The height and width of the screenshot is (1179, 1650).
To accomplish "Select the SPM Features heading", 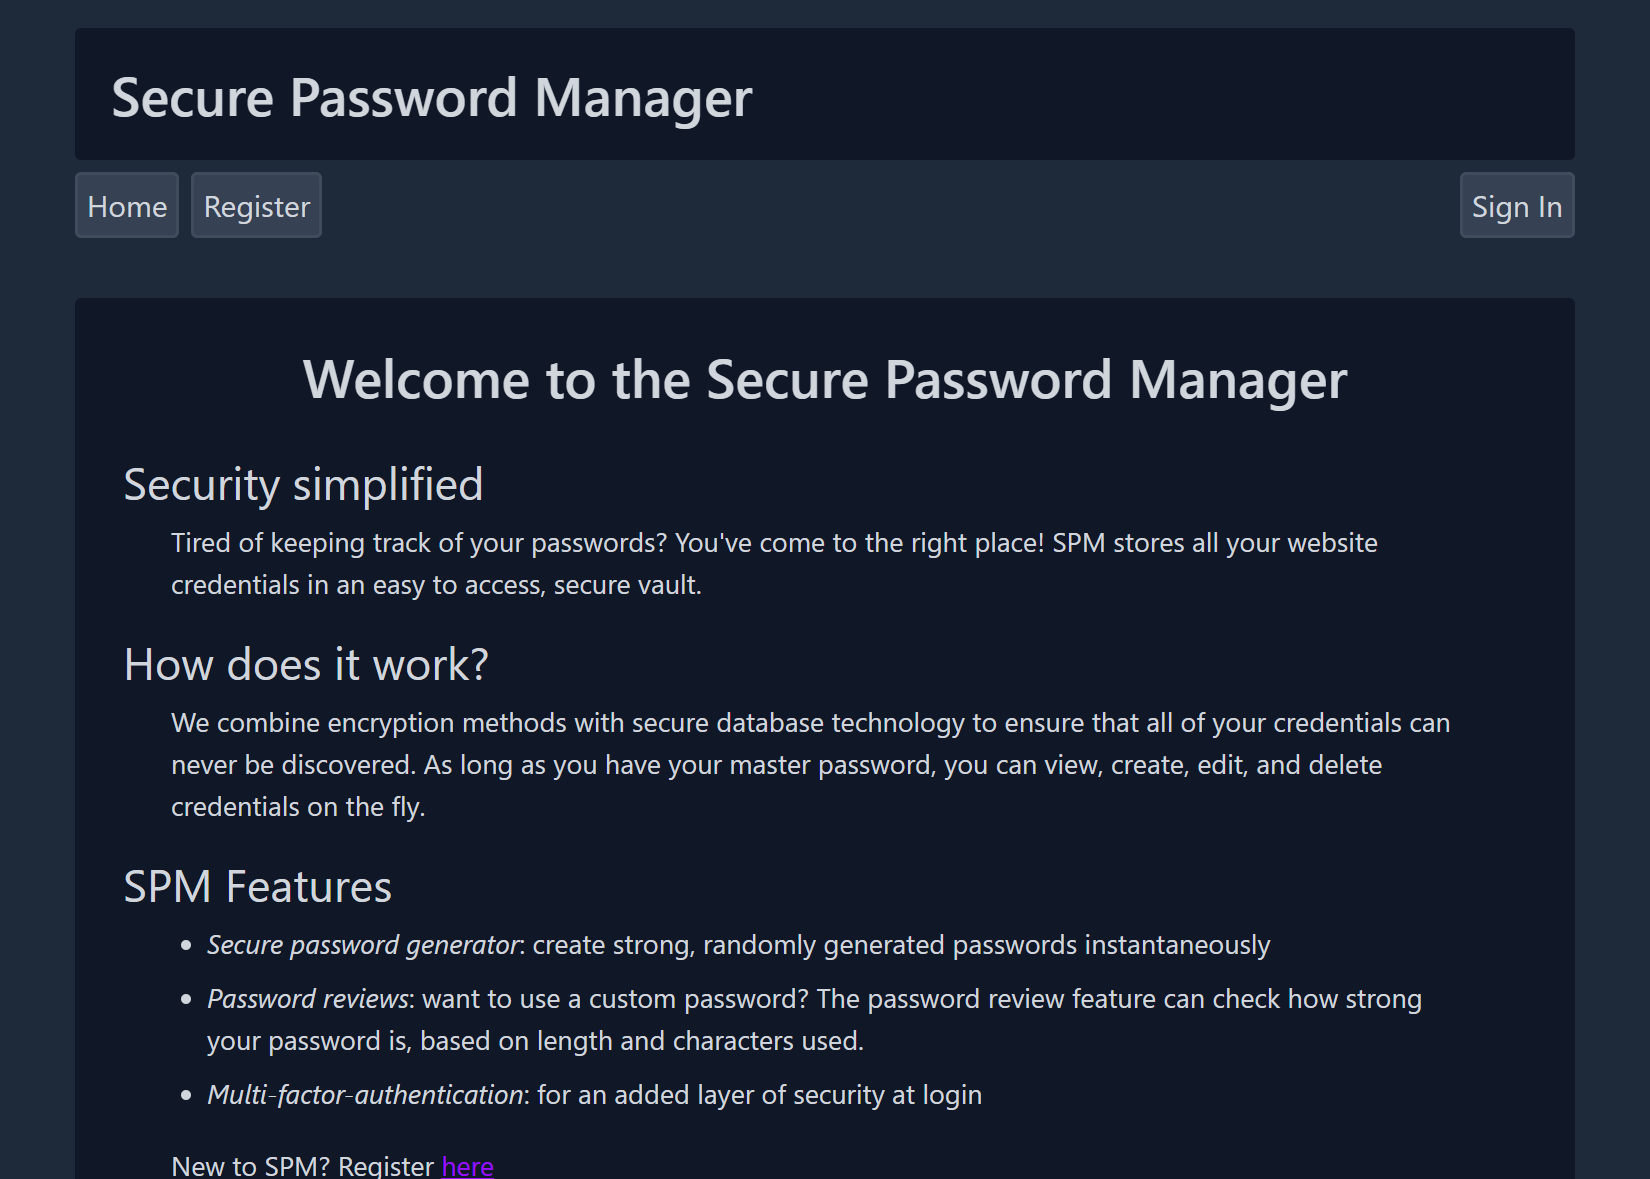I will (257, 887).
